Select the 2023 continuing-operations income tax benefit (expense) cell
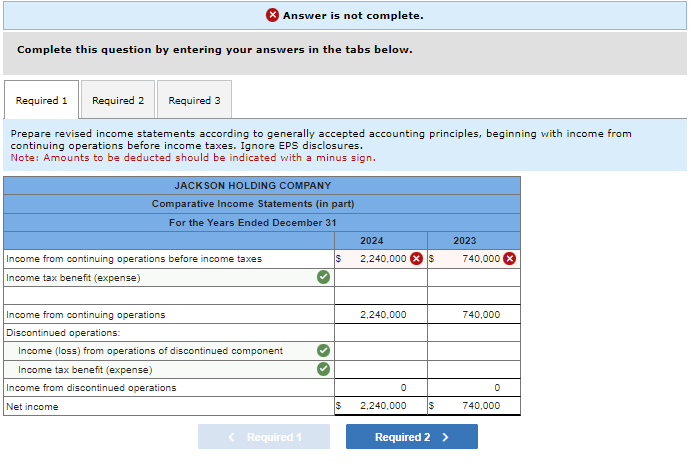Viewport: 697px width, 467px height. point(474,278)
